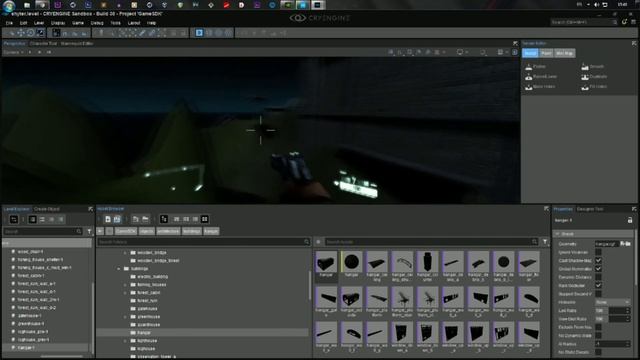Open the Camera dropdown in viewport header
The image size is (640, 360).
click(x=13, y=52)
